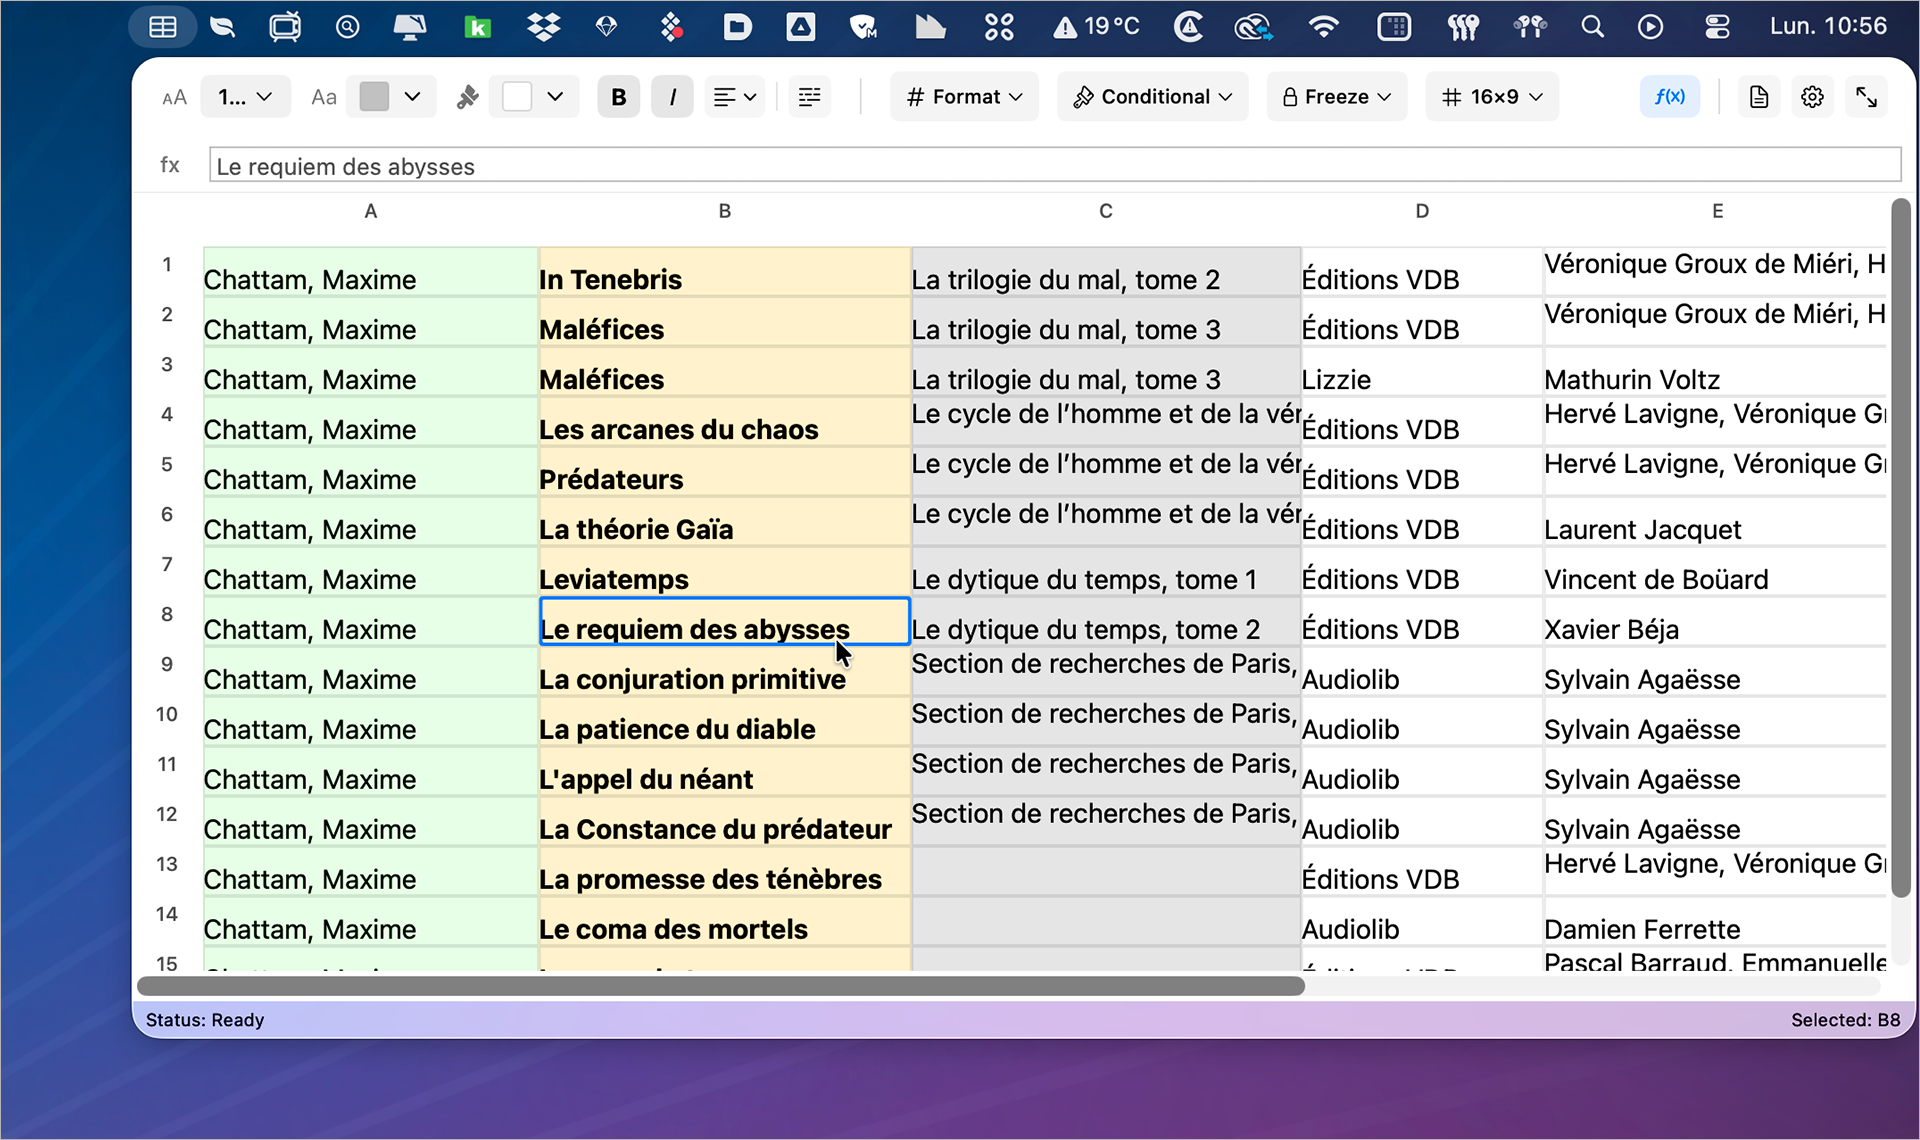Click the Malwarebytes shield icon in menu bar
The height and width of the screenshot is (1140, 1920).
tap(863, 27)
